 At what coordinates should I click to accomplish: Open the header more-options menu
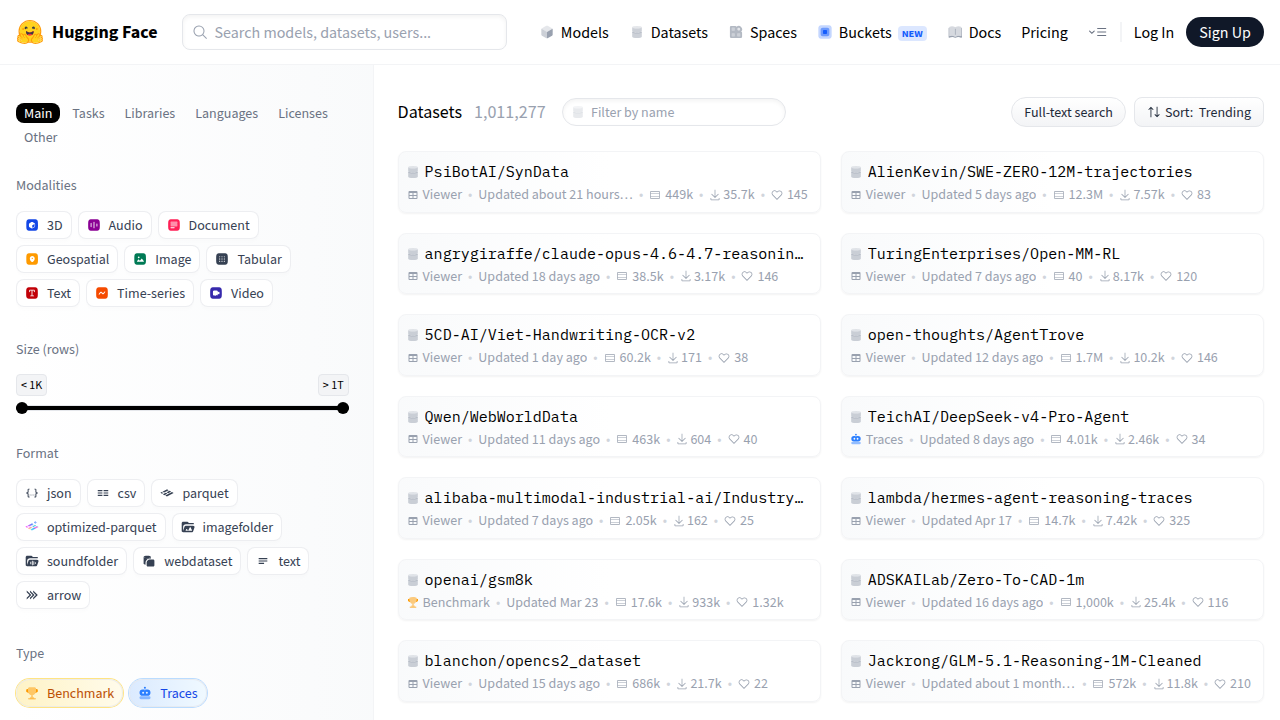coord(1097,32)
